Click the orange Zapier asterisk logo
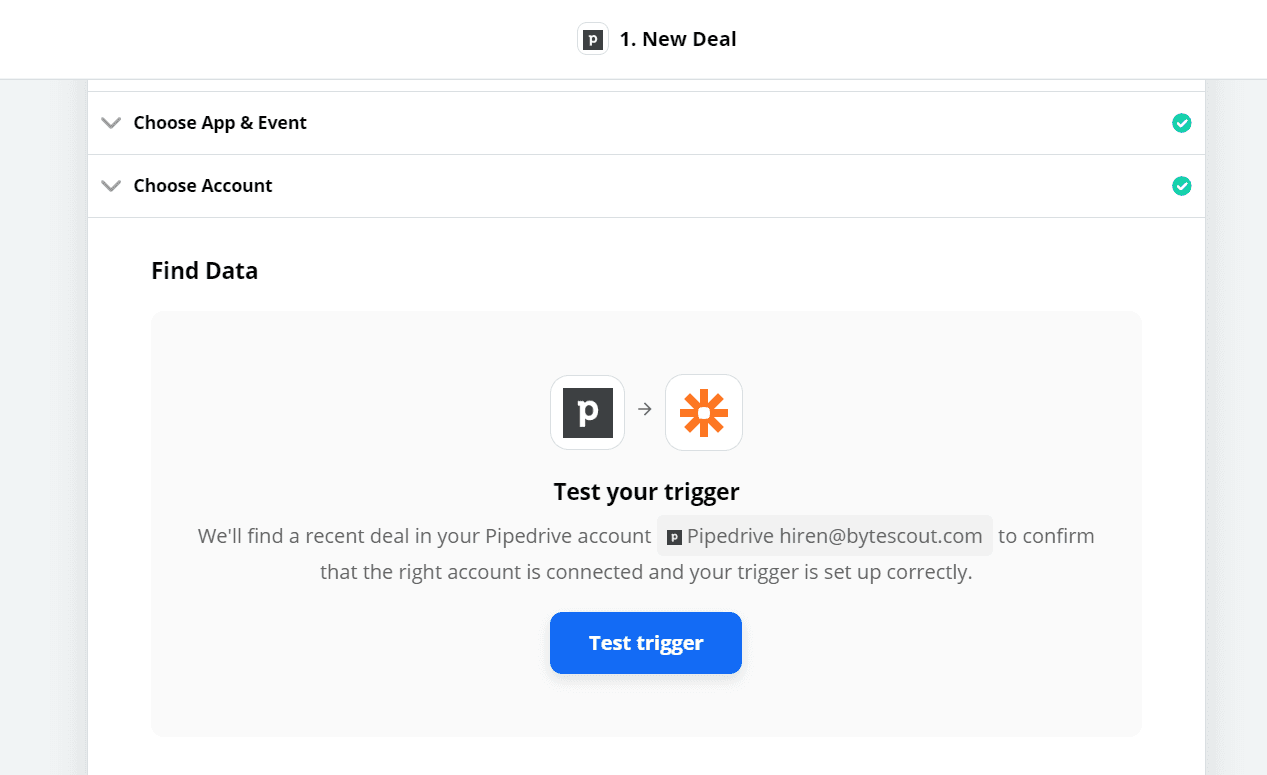This screenshot has height=775, width=1267. tap(704, 412)
